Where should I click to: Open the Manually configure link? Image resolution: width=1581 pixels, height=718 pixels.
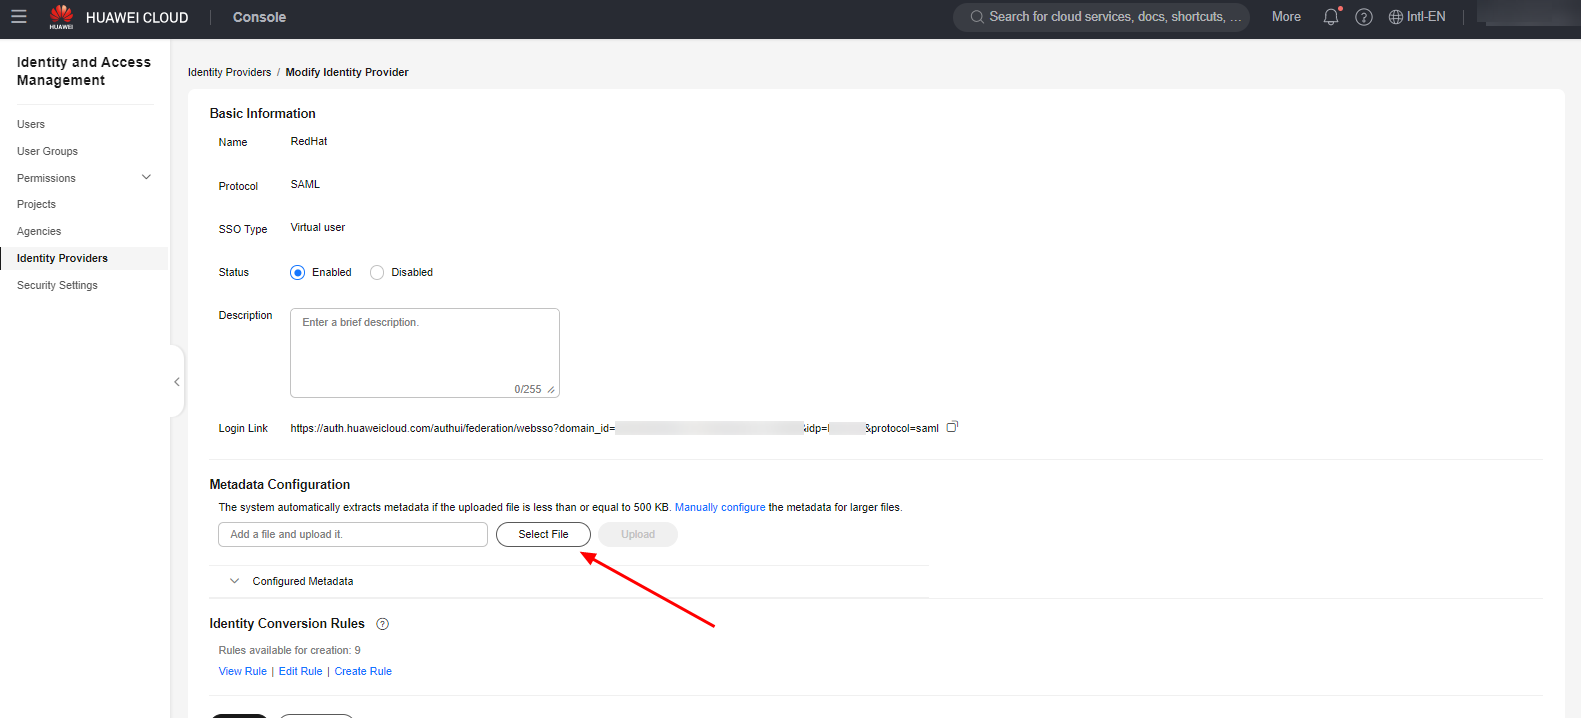click(719, 507)
